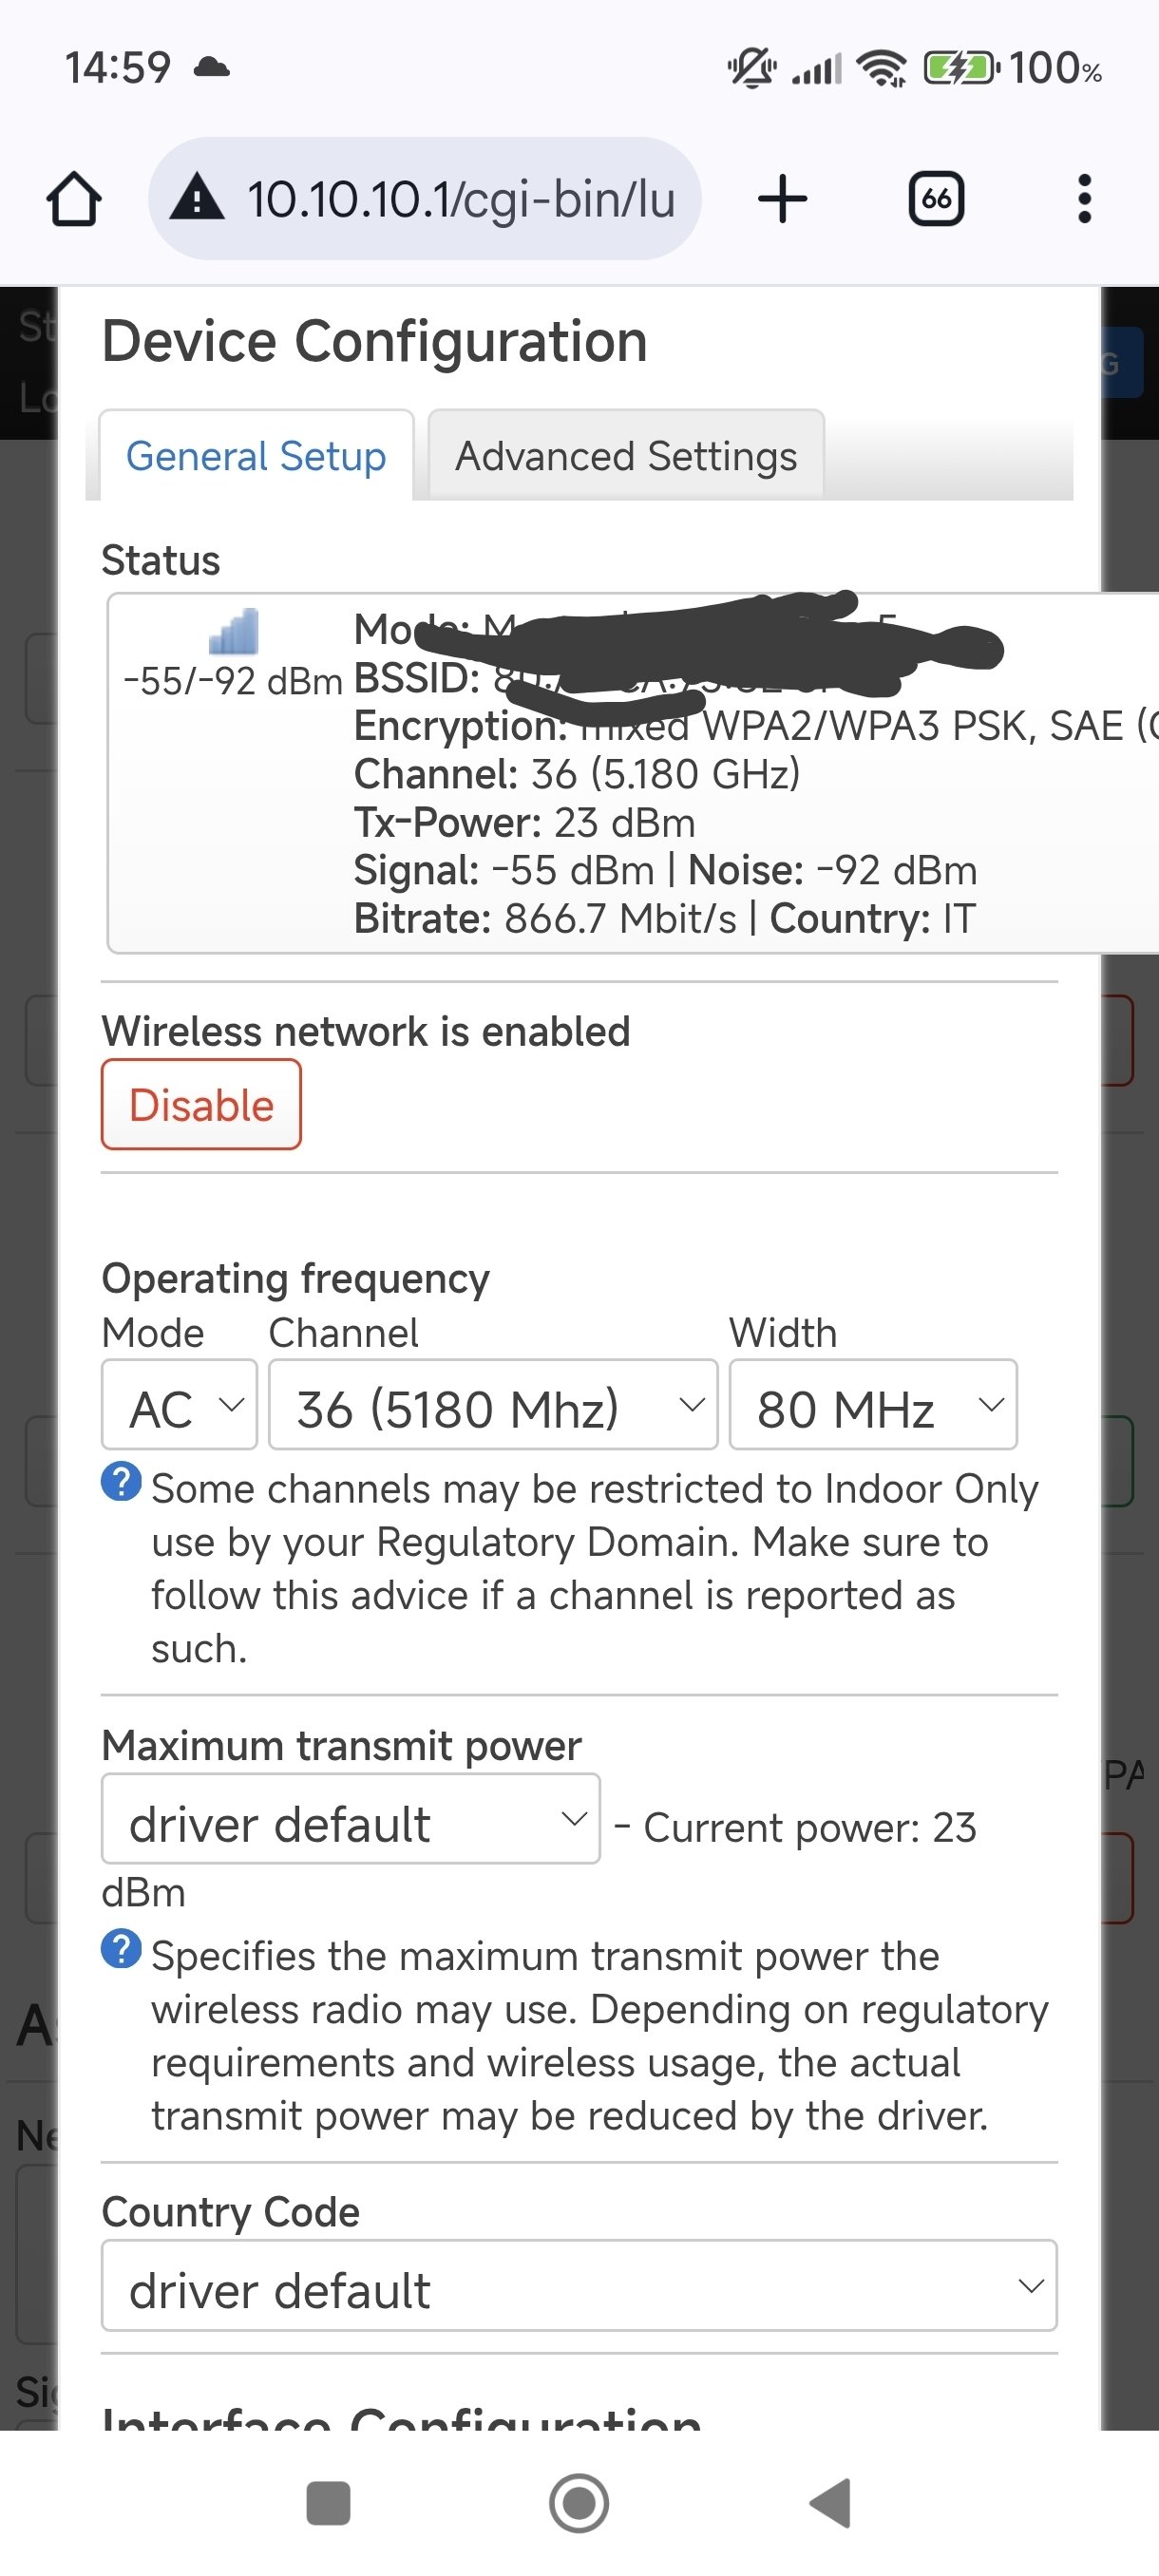This screenshot has height=2576, width=1159.
Task: Tap the address bar URL 10.10.10.1
Action: coord(461,199)
